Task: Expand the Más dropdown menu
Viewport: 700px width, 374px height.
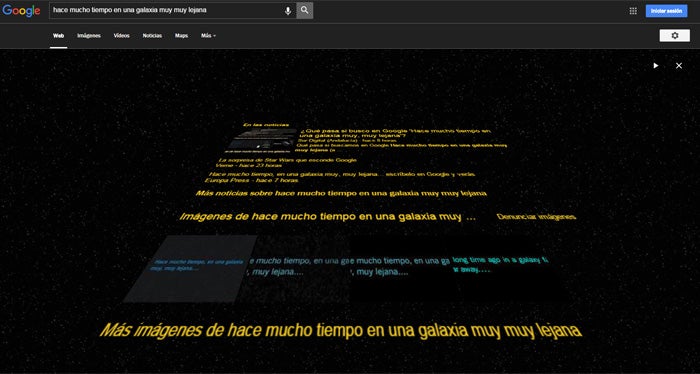Action: 208,36
